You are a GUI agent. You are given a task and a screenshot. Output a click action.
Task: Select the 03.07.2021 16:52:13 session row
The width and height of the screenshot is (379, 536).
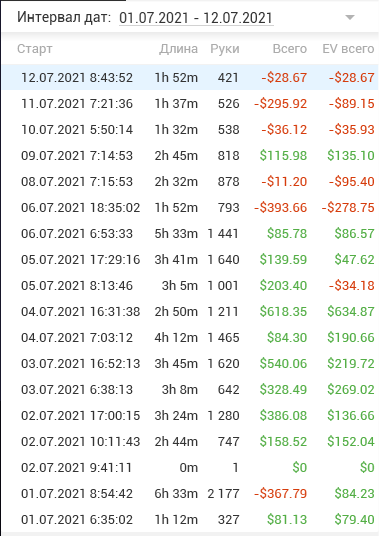point(190,363)
